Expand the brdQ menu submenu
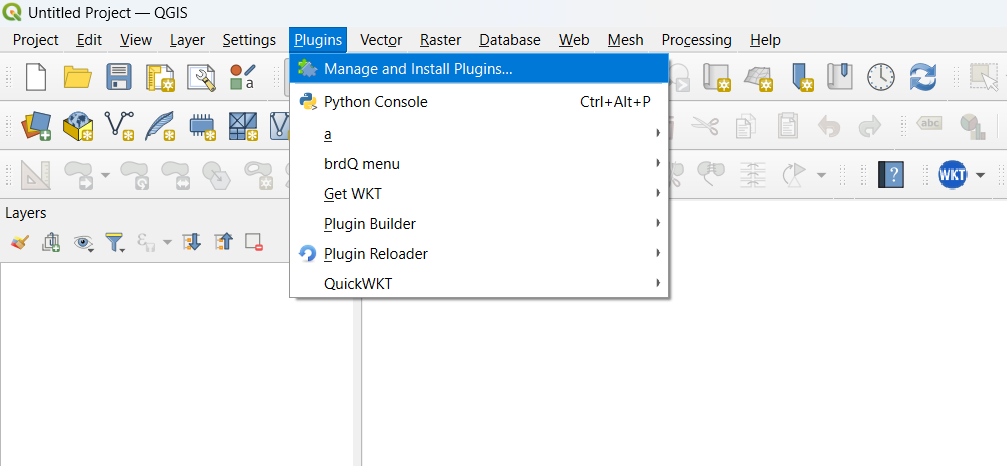This screenshot has height=466, width=1007. 479,164
